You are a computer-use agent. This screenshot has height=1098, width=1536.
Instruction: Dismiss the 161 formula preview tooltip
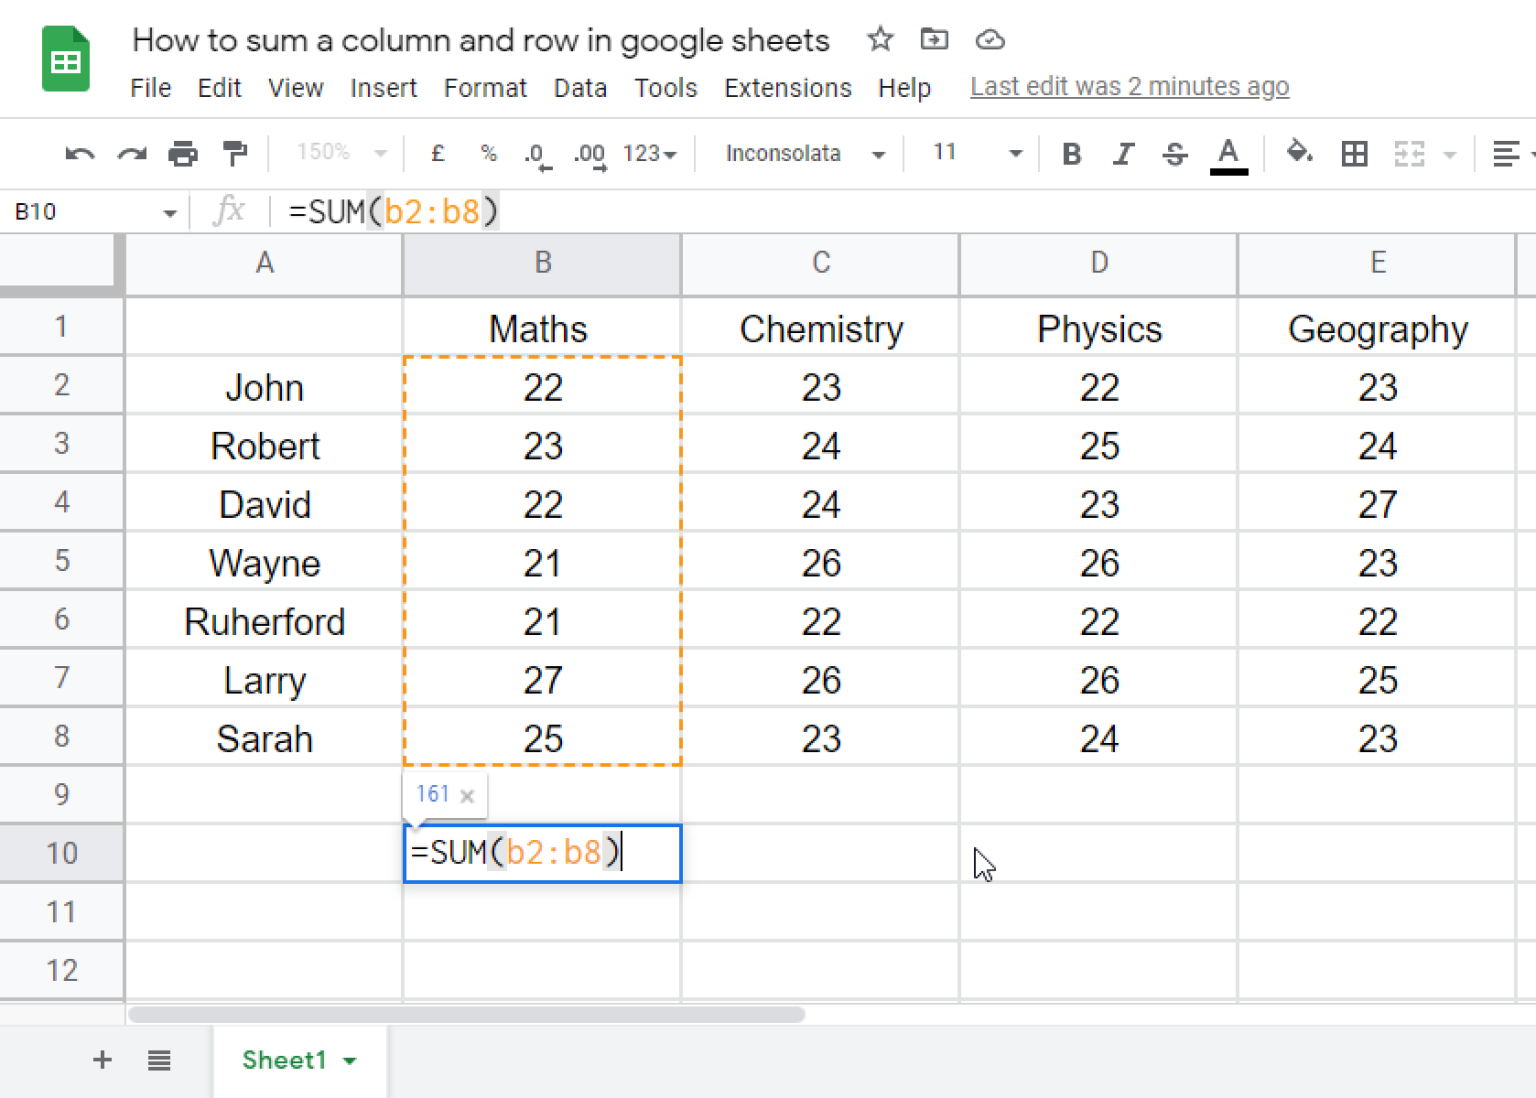click(467, 796)
